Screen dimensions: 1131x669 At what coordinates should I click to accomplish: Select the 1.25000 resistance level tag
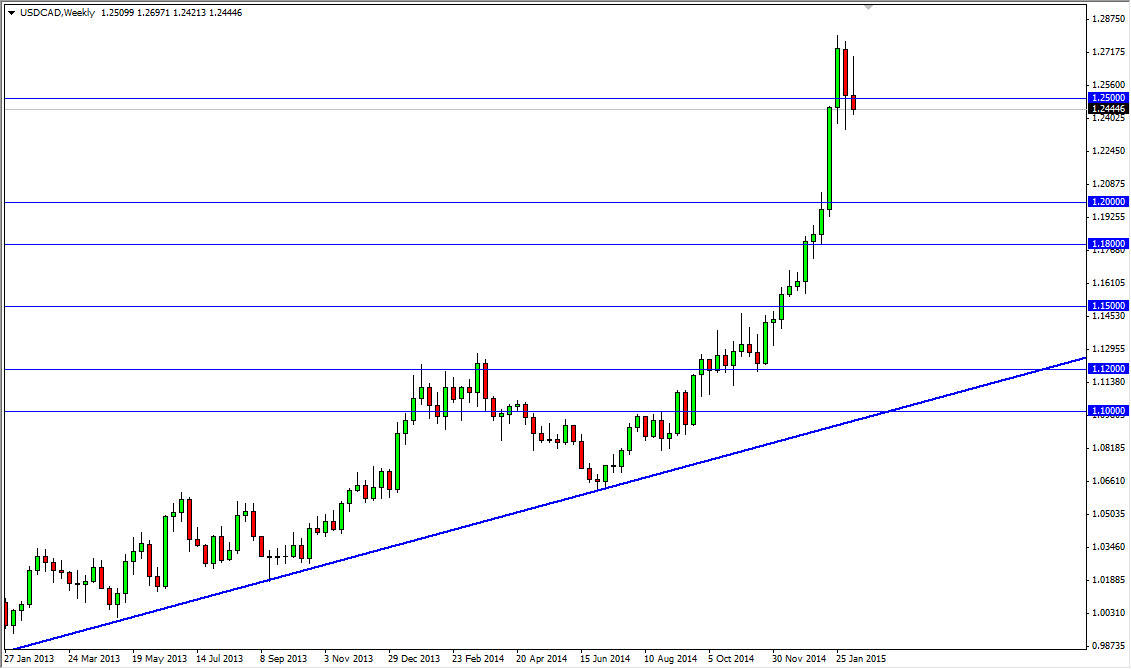coord(1107,98)
